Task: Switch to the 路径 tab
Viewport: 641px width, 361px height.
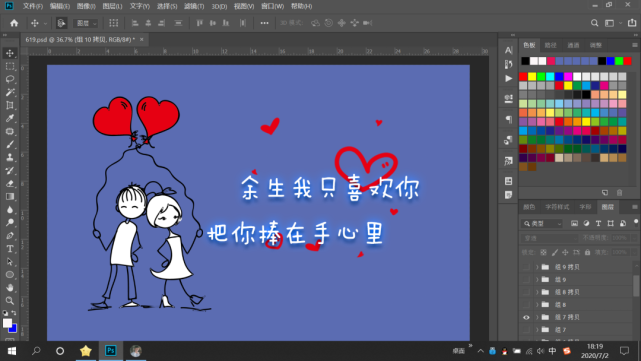Action: click(x=551, y=45)
